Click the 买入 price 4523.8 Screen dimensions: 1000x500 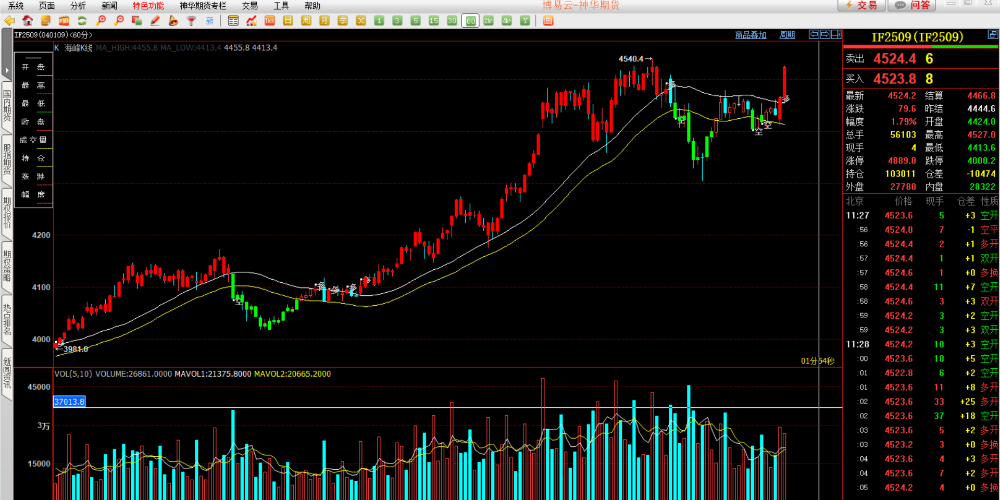point(894,78)
